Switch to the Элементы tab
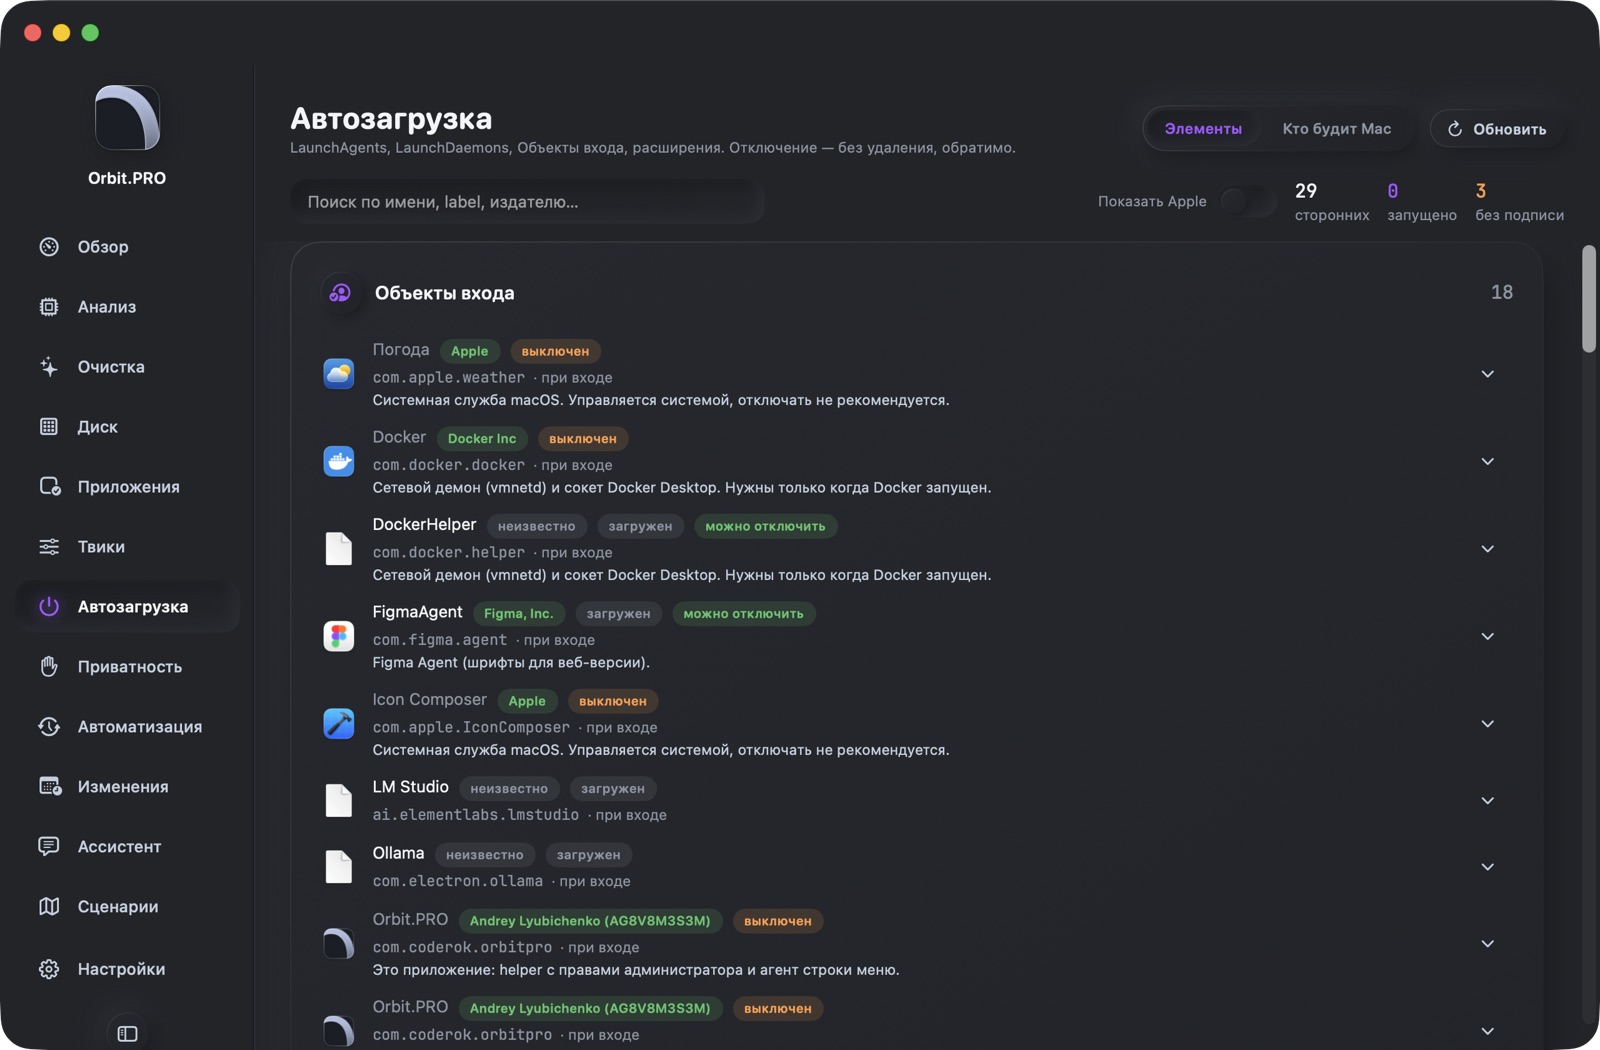 click(x=1203, y=129)
